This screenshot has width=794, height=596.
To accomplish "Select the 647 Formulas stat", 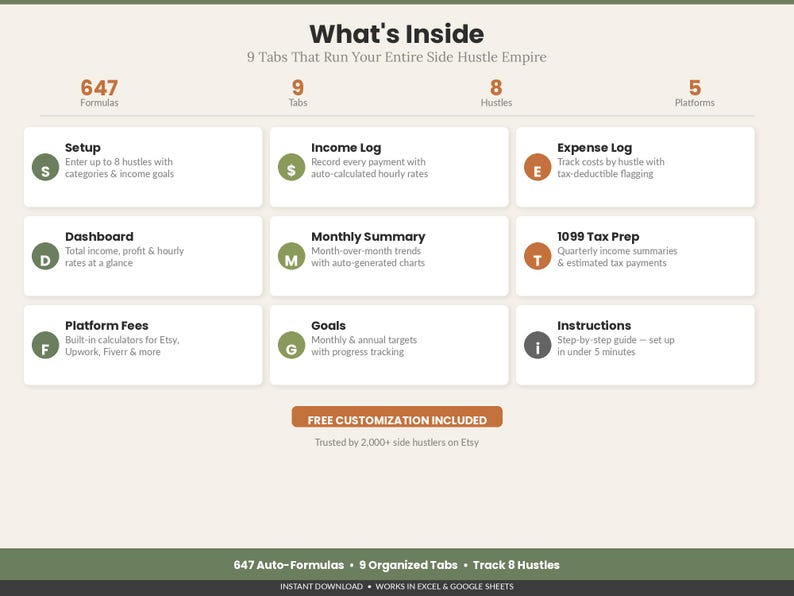I will click(99, 93).
